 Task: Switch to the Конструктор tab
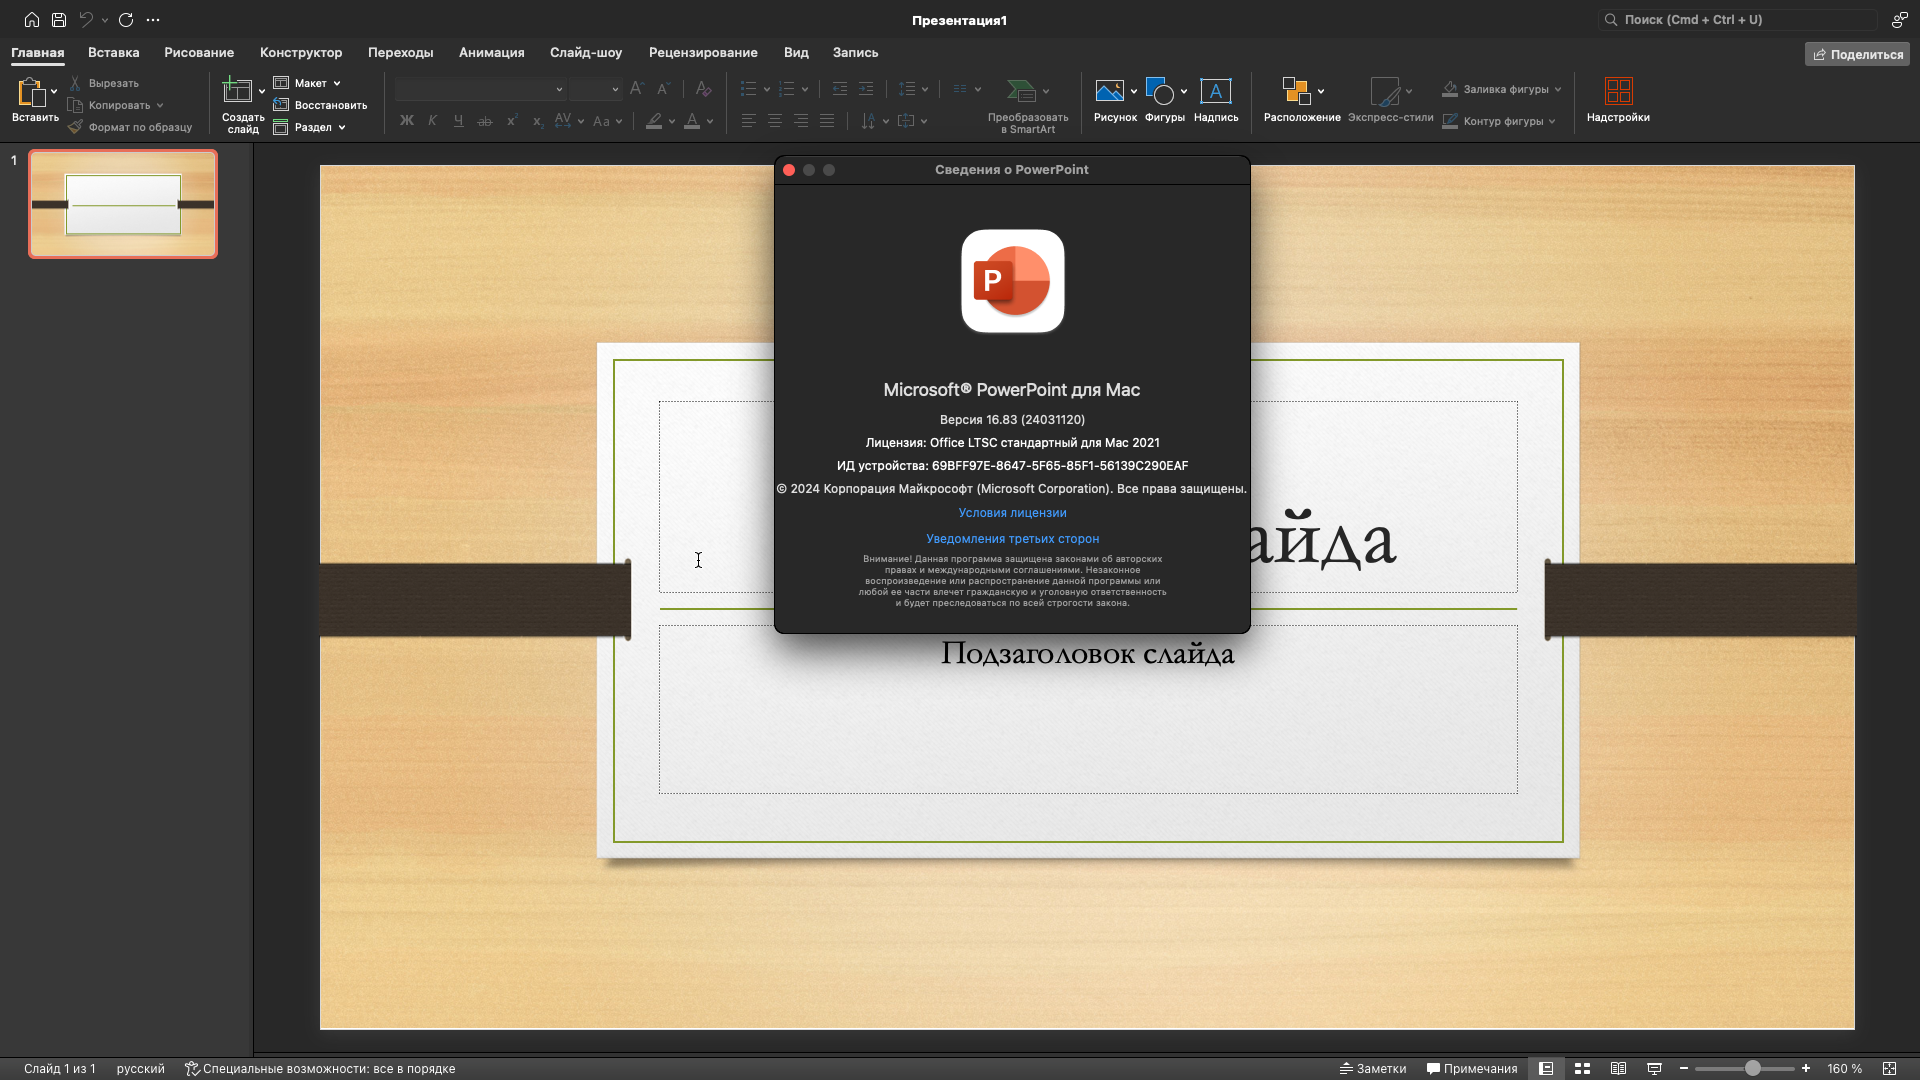click(300, 53)
